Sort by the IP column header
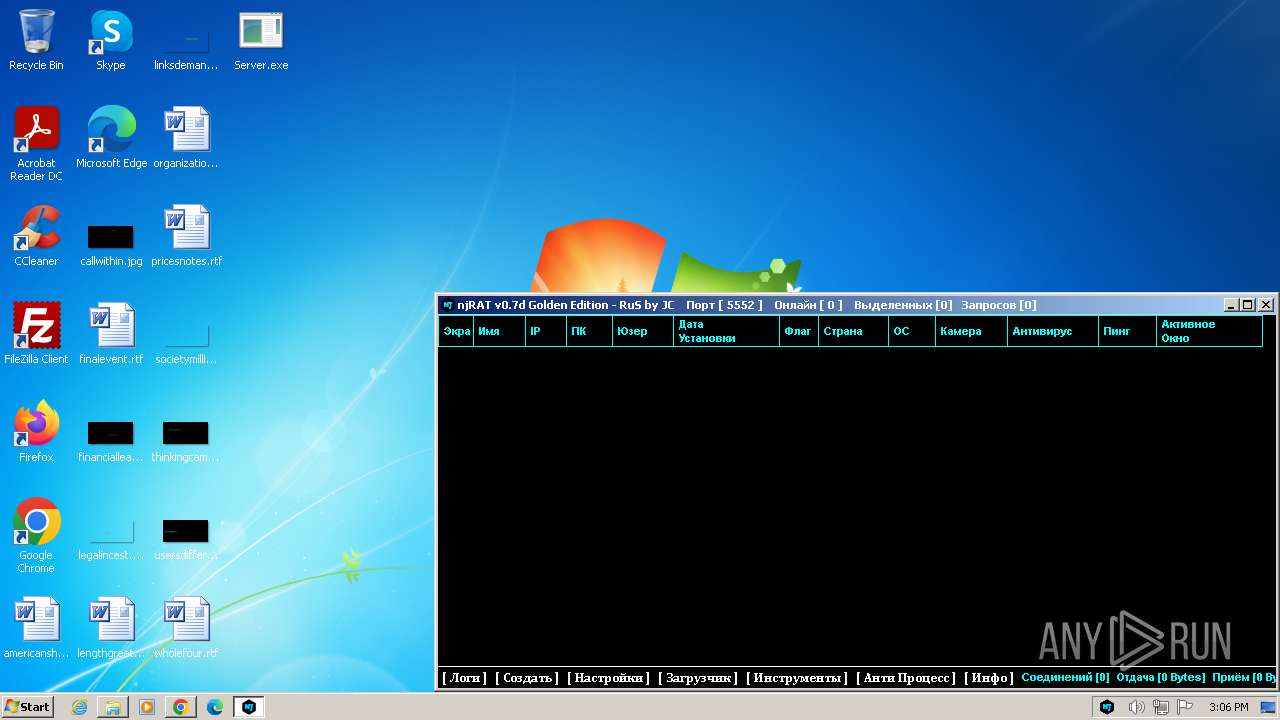 point(546,331)
